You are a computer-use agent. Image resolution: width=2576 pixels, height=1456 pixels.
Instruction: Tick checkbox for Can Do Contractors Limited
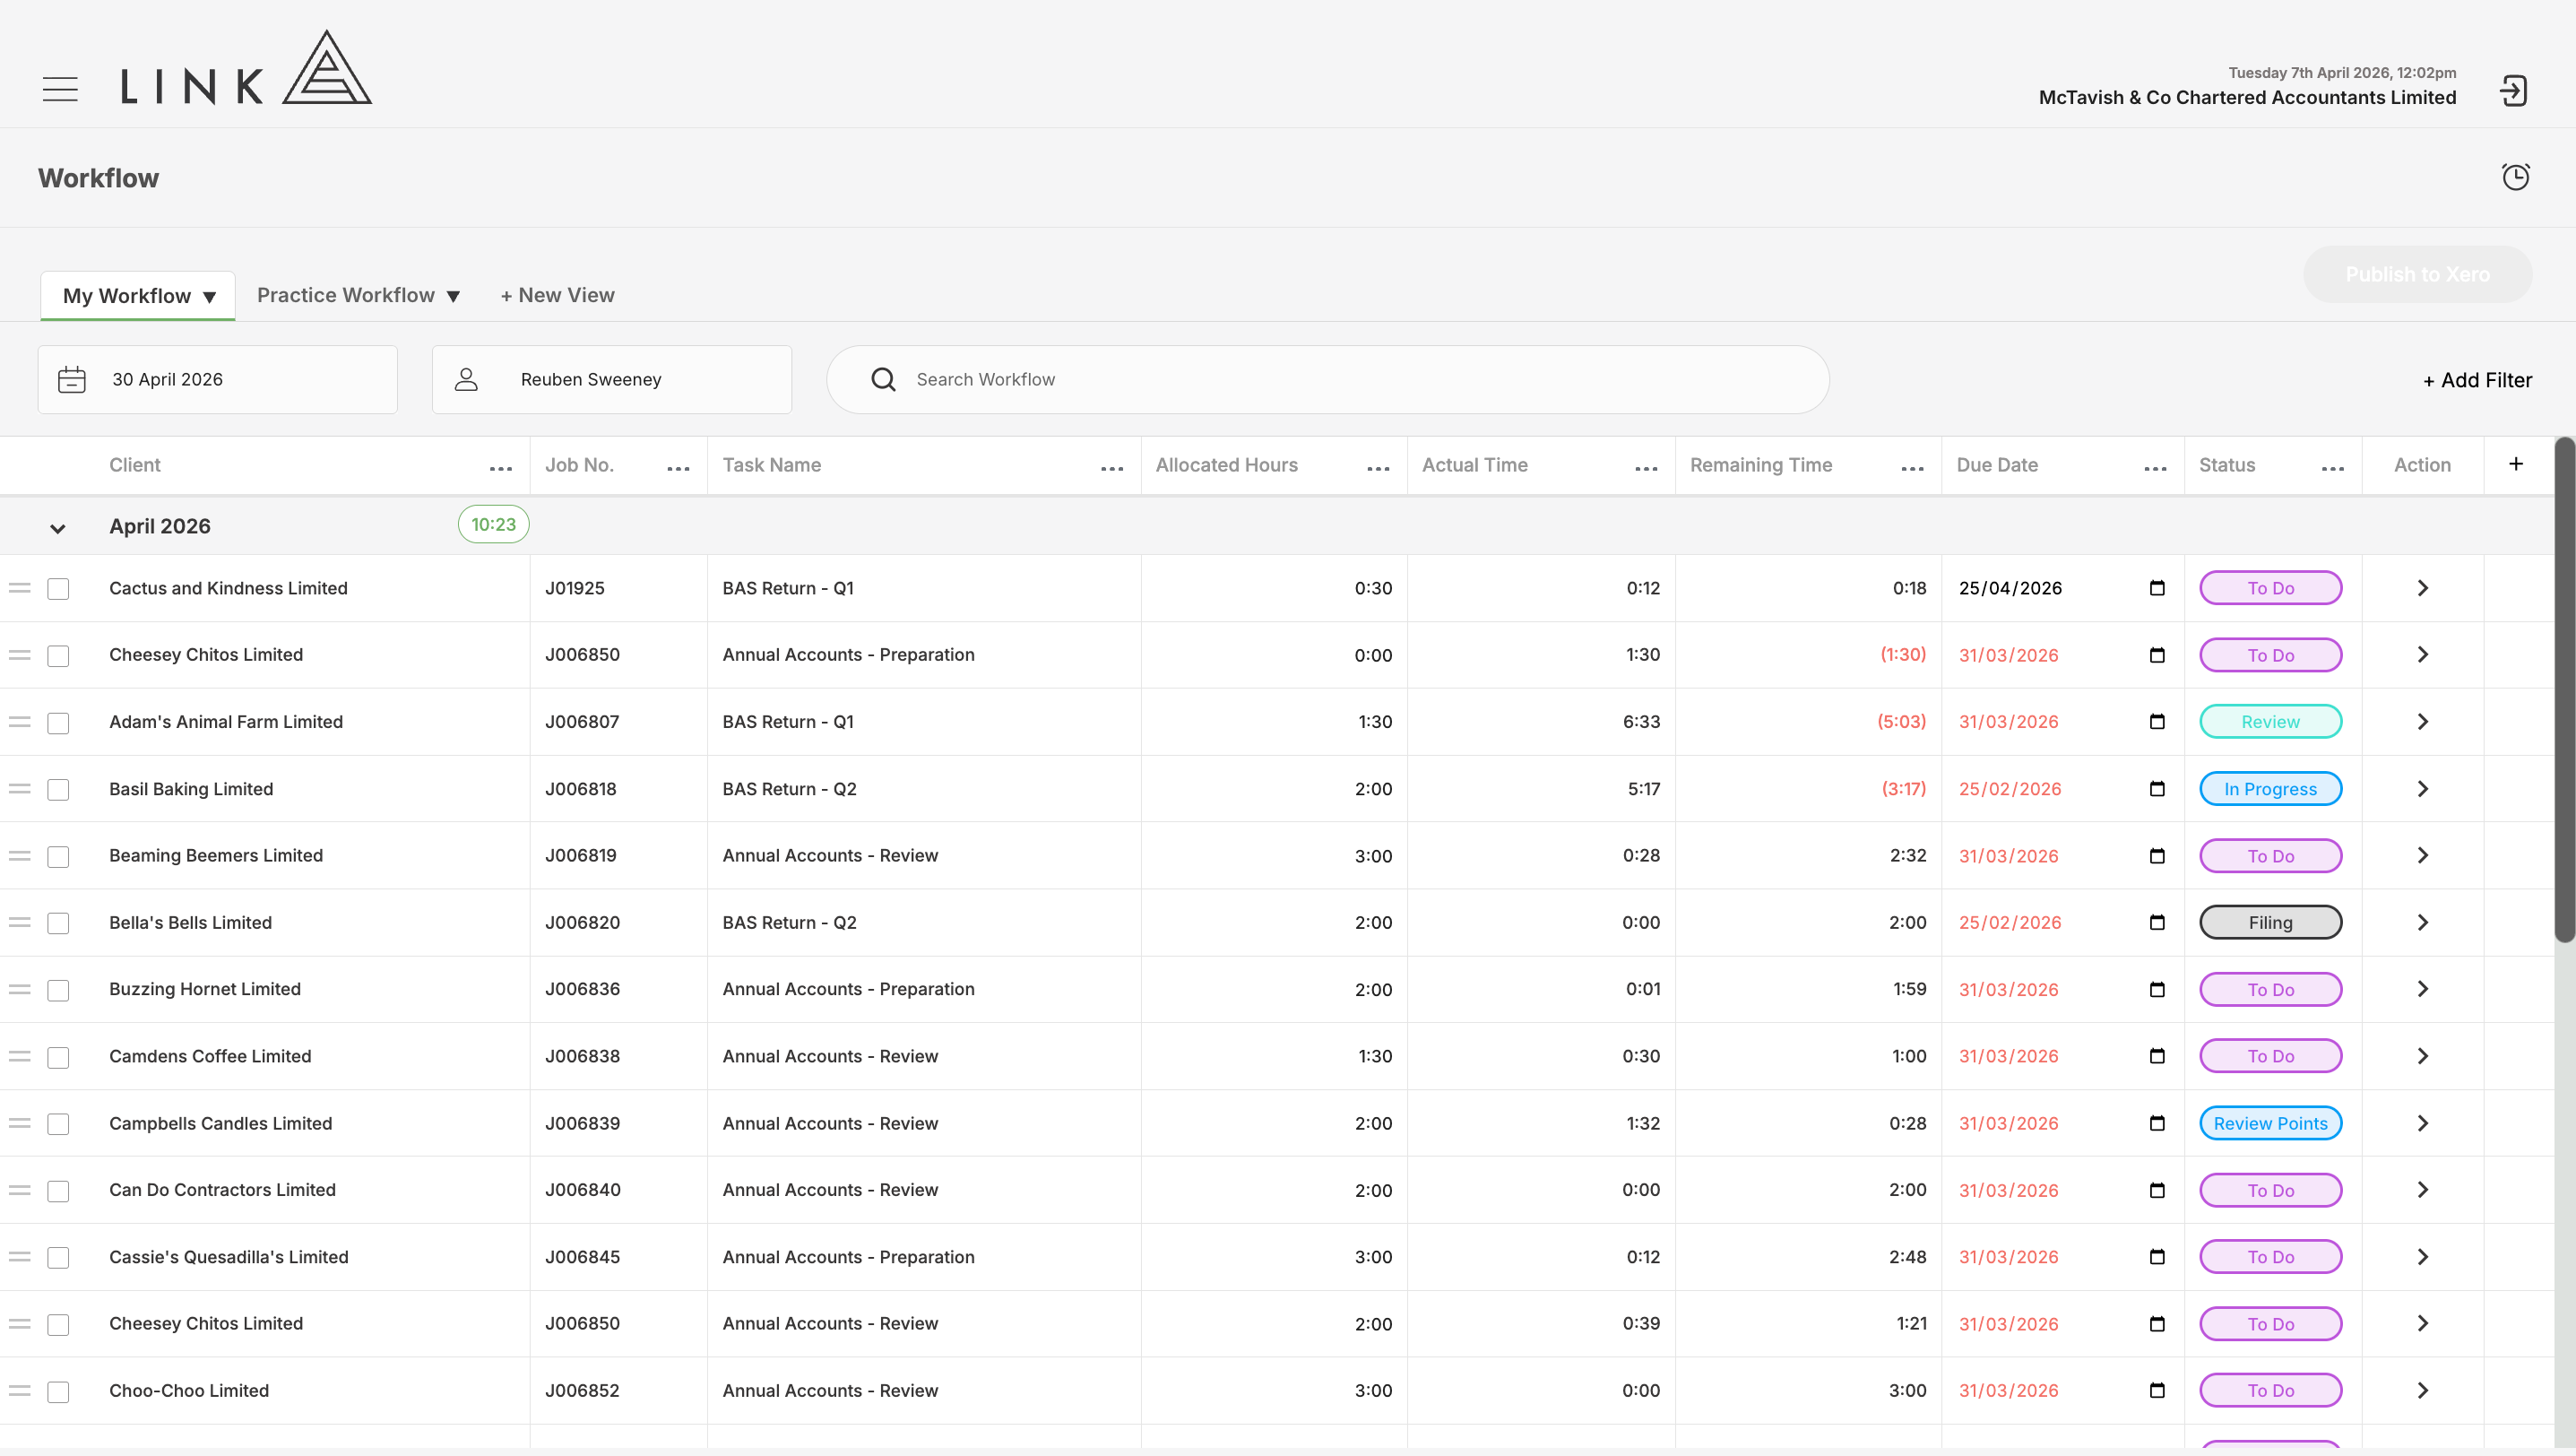click(59, 1191)
